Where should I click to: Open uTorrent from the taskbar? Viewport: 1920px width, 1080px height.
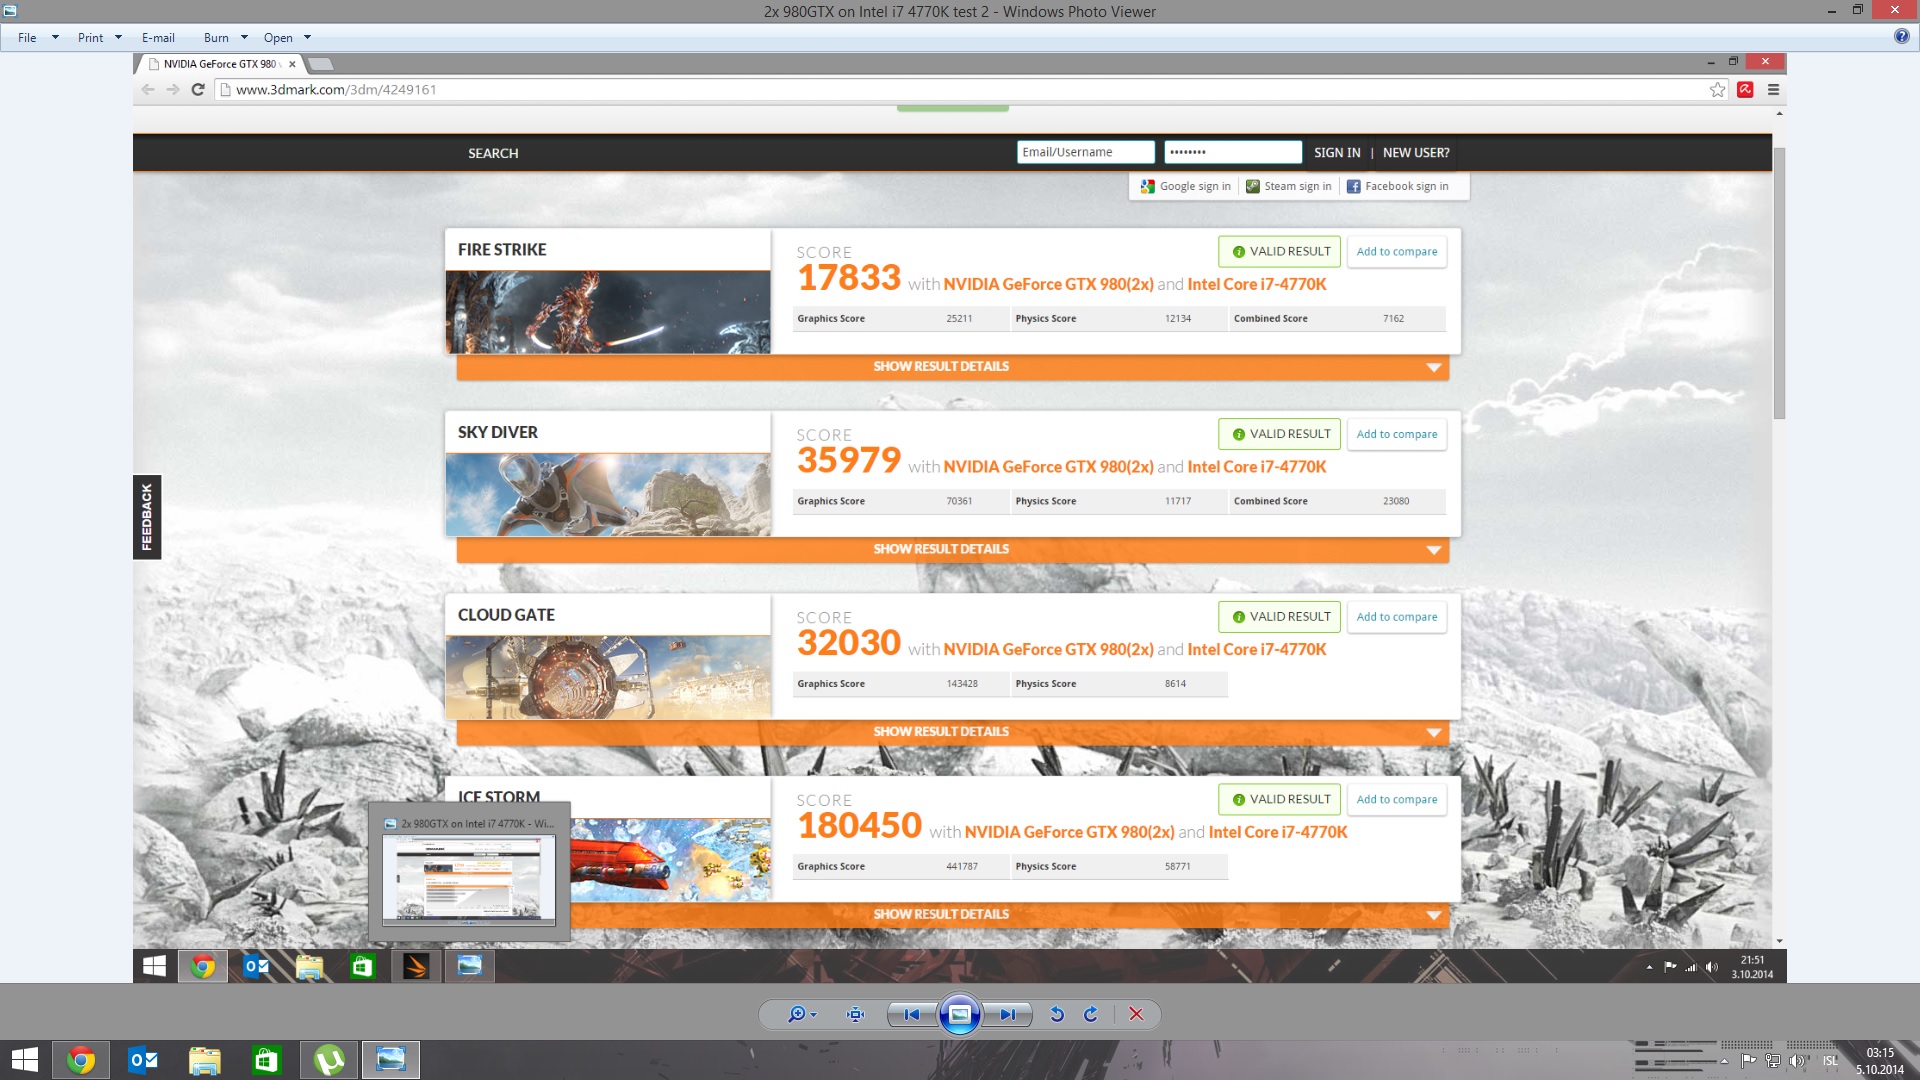328,1059
